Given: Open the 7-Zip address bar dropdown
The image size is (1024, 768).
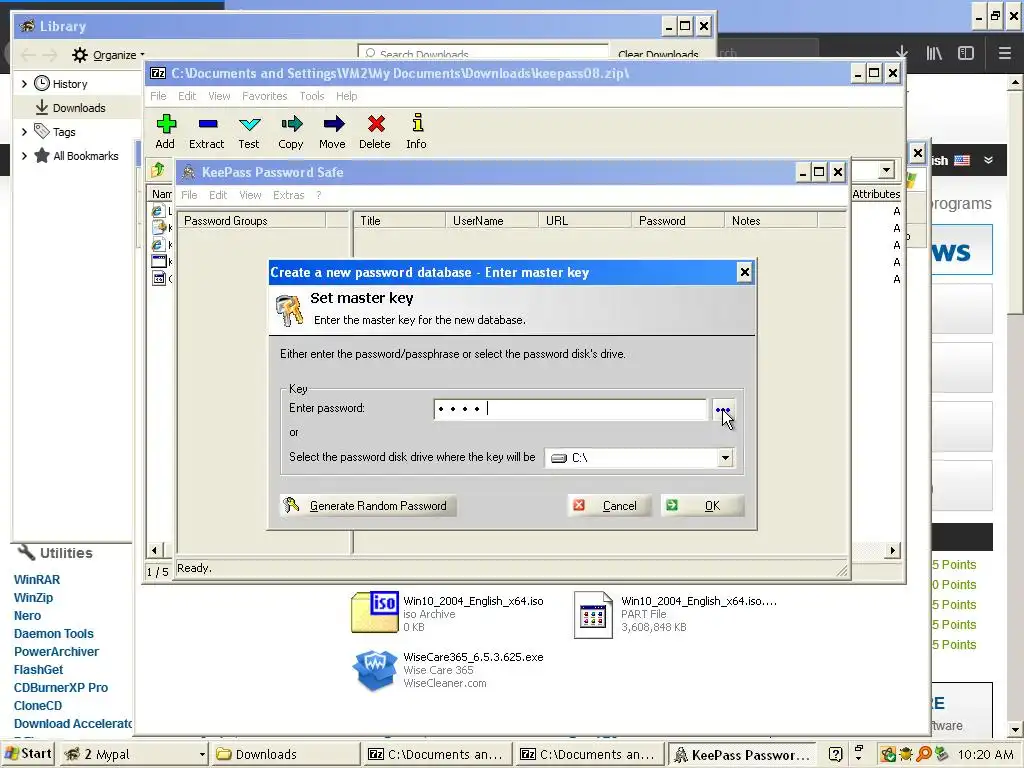Looking at the screenshot, I should (x=886, y=170).
